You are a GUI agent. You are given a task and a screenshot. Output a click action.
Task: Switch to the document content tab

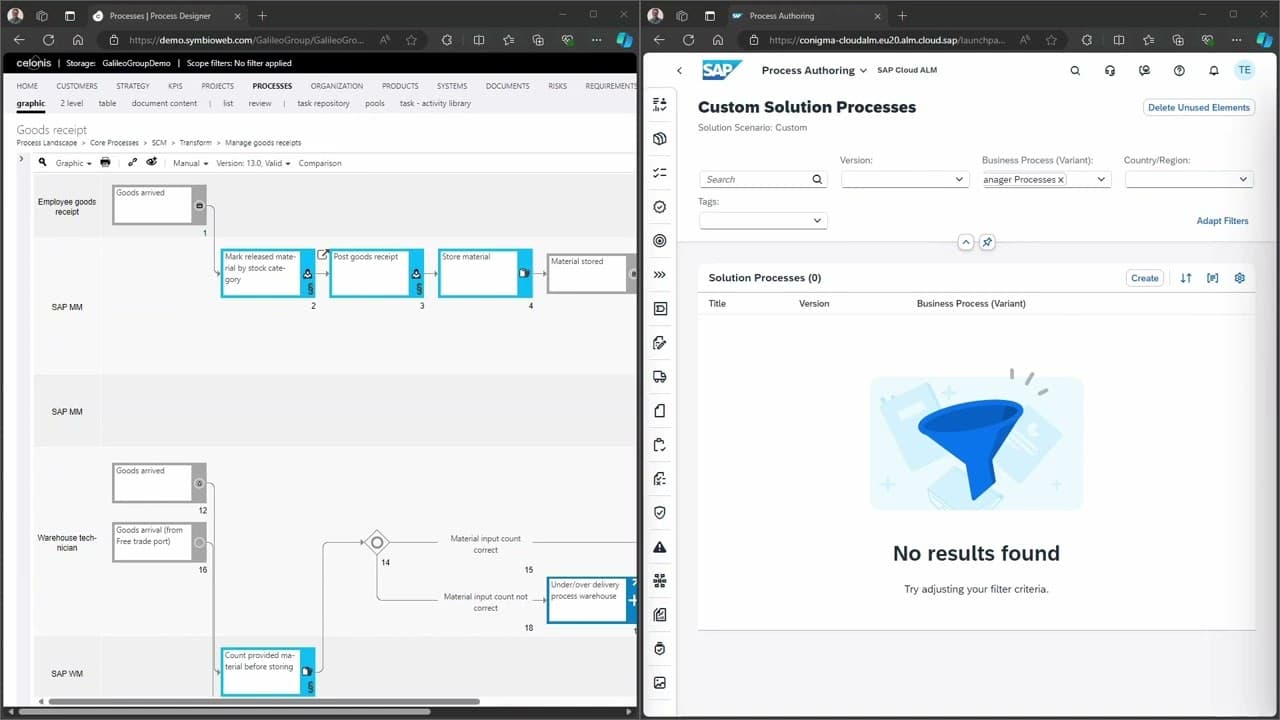tap(165, 103)
